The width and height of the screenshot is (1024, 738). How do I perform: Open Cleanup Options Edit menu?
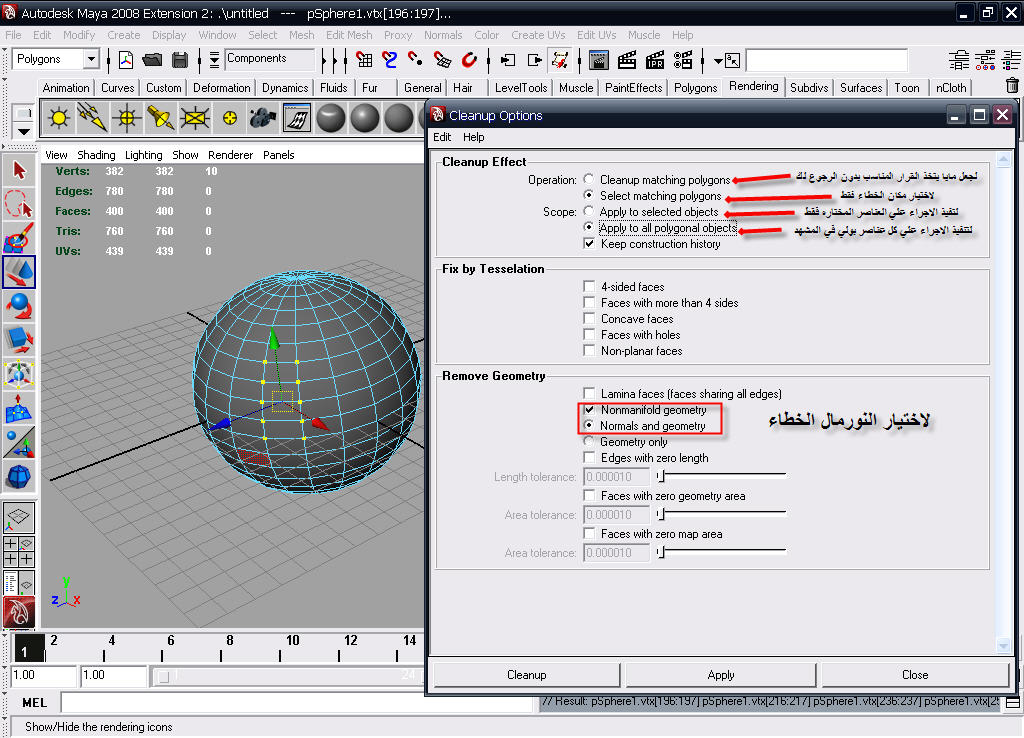click(442, 137)
